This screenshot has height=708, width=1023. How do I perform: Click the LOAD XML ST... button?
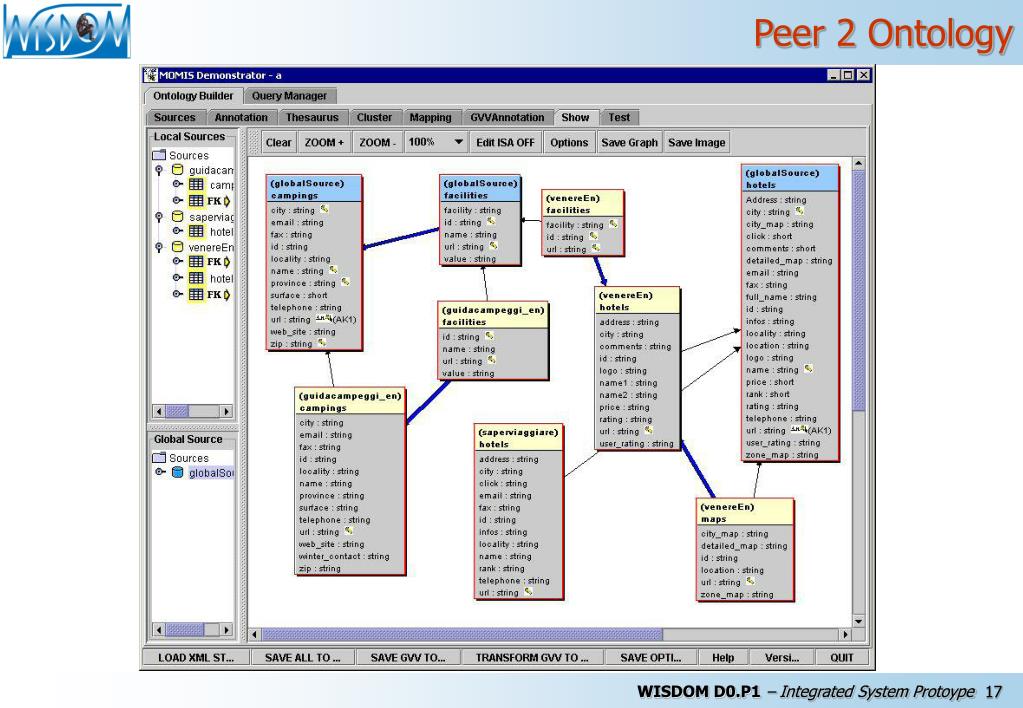tap(196, 657)
